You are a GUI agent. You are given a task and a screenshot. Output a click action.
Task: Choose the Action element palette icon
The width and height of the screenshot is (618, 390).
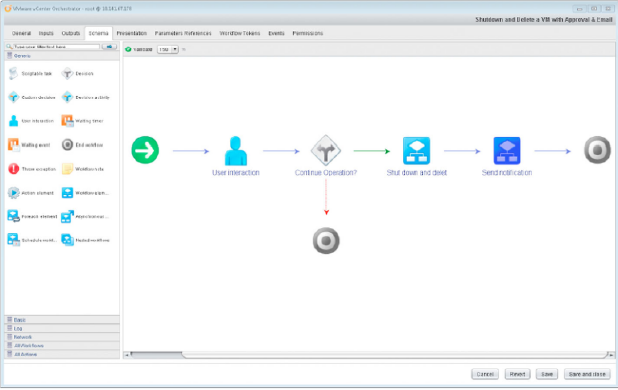click(13, 193)
